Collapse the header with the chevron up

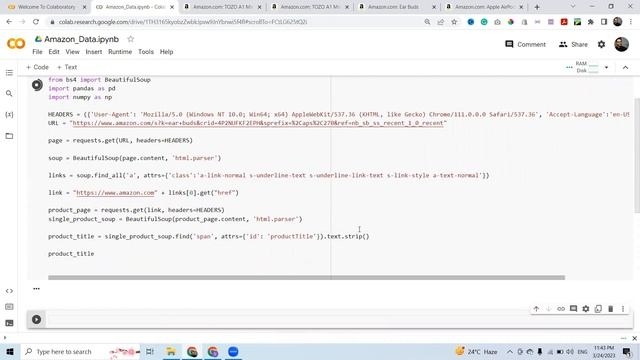(625, 67)
